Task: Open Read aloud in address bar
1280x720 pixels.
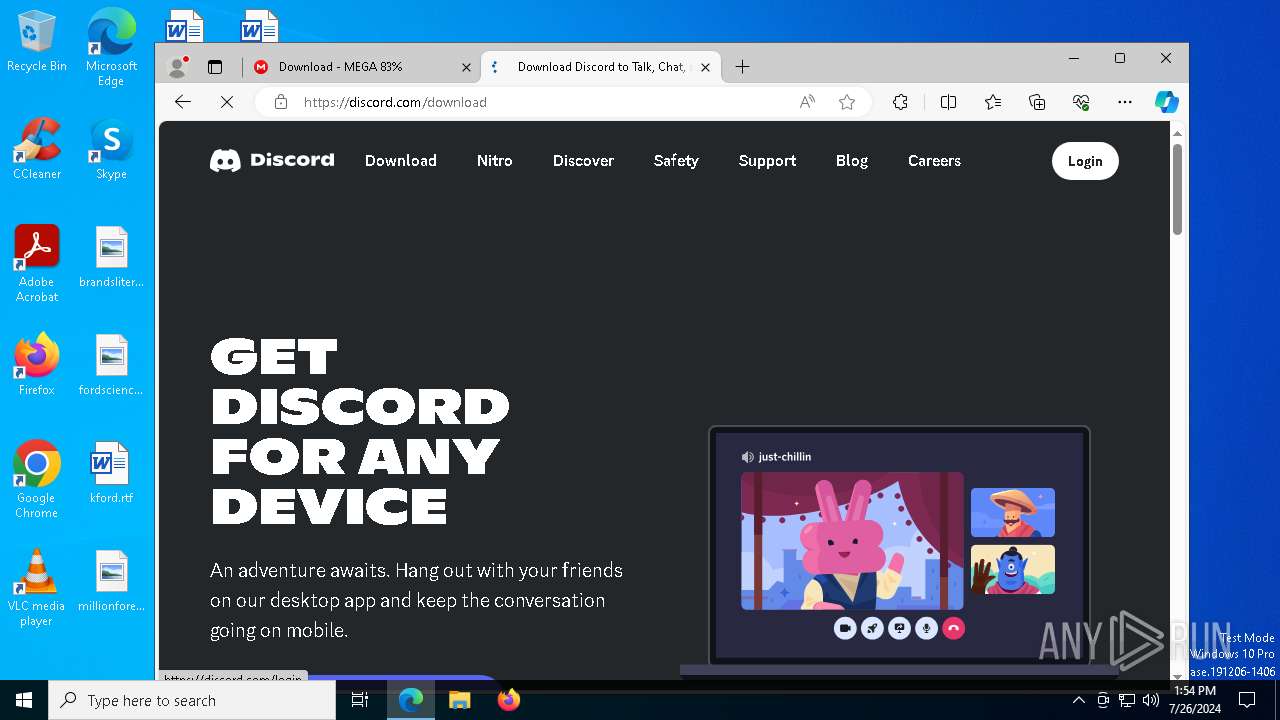Action: pyautogui.click(x=807, y=102)
